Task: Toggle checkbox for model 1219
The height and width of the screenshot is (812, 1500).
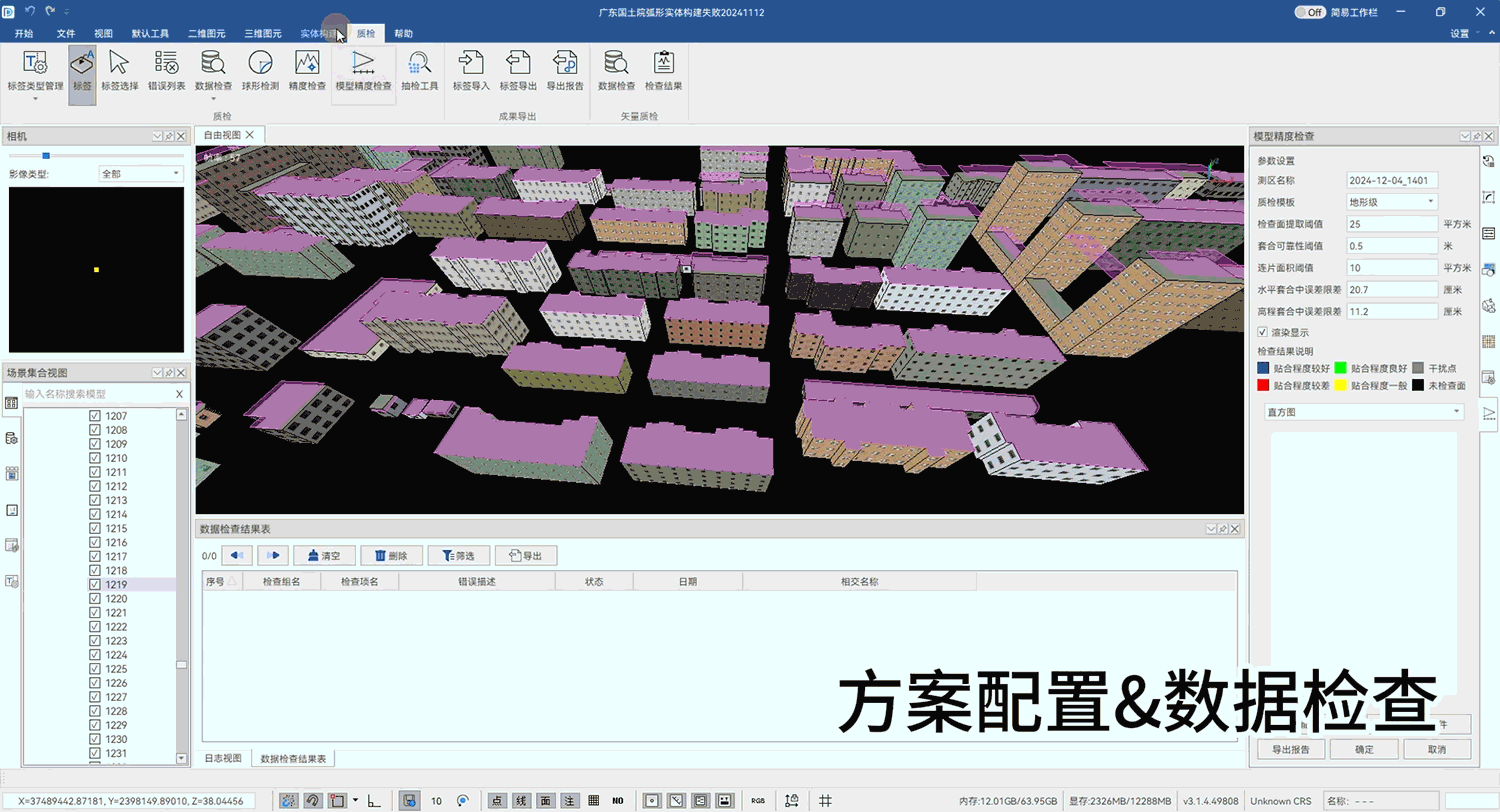Action: coord(95,584)
